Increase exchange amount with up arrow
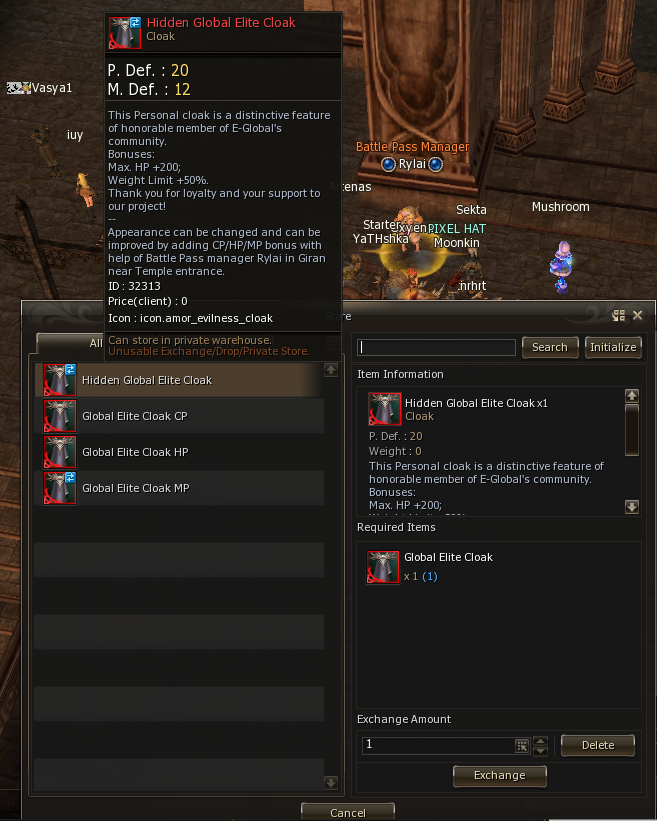Screen dimensions: 657x821 click(540, 741)
